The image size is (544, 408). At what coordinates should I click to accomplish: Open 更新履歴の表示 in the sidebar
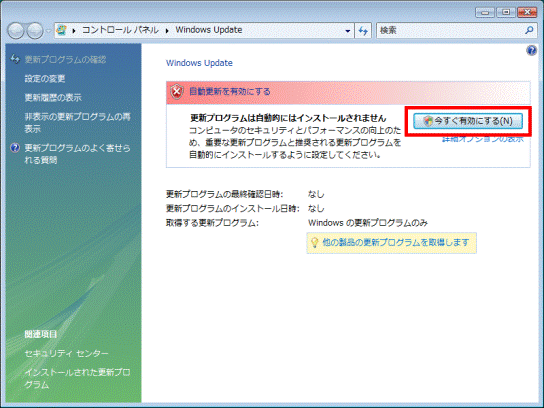[53, 97]
